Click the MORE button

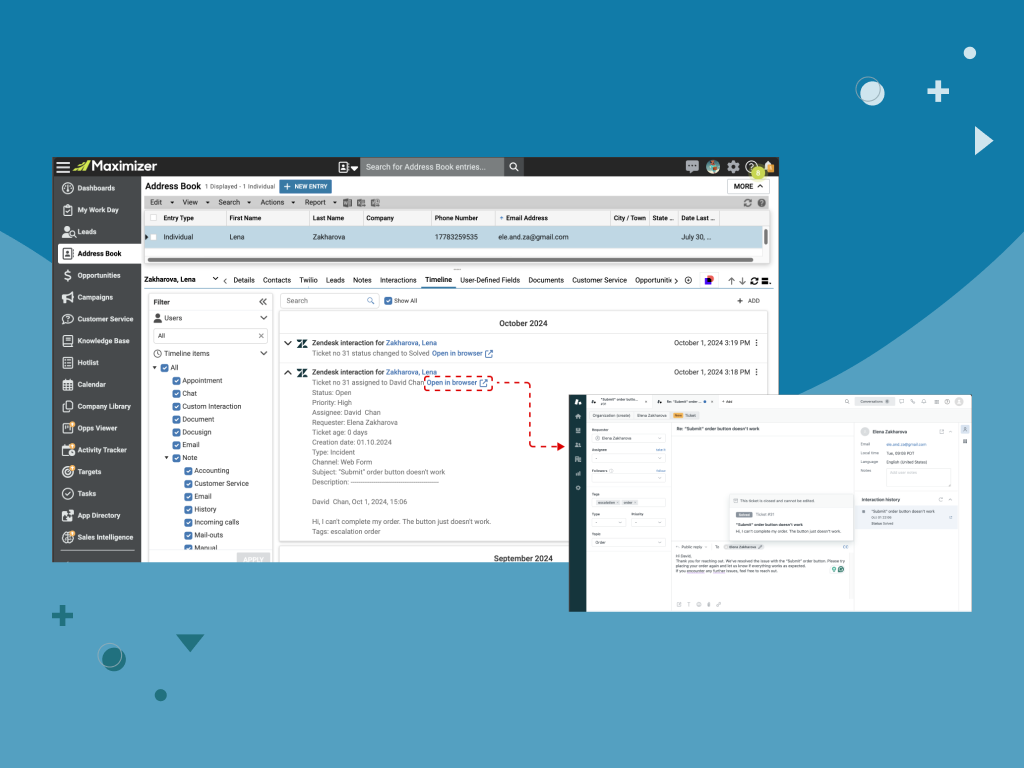[x=748, y=187]
